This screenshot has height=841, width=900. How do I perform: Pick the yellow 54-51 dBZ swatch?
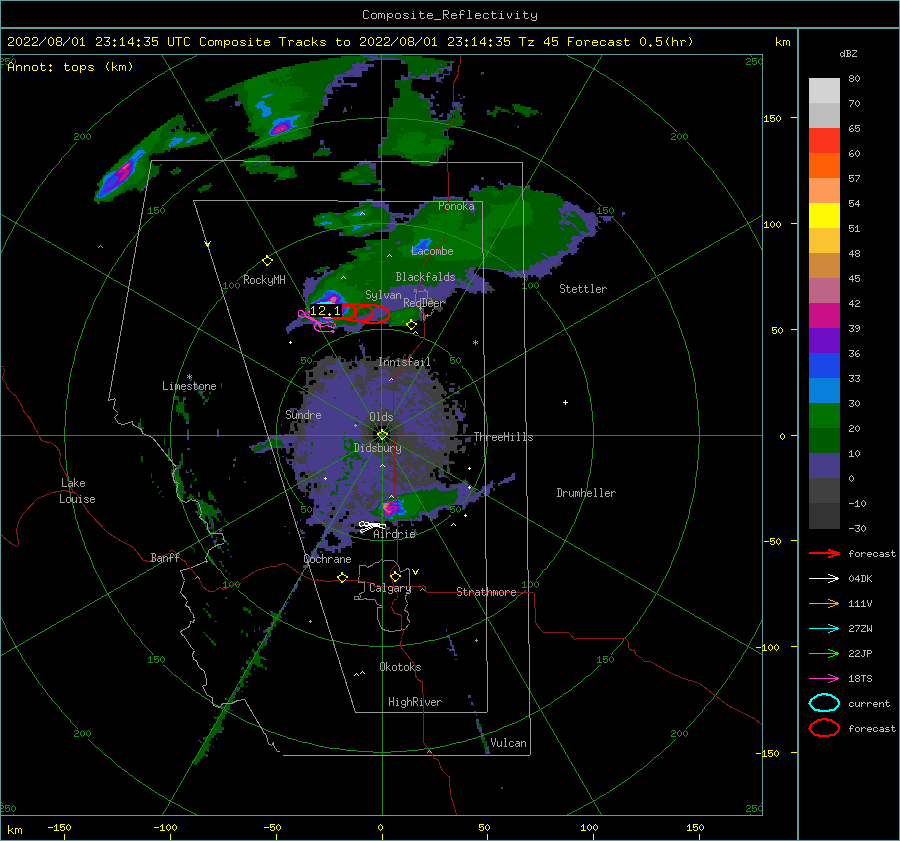pos(824,216)
